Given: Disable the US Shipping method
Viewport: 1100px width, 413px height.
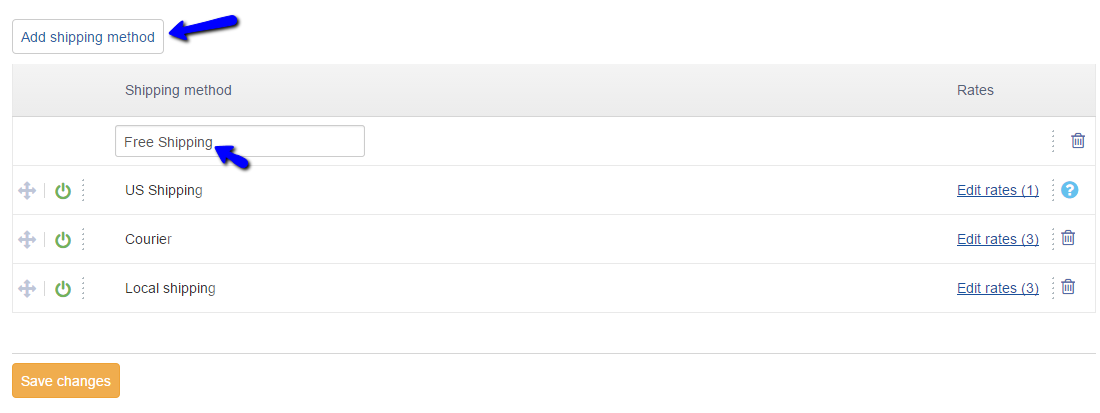Looking at the screenshot, I should [63, 190].
